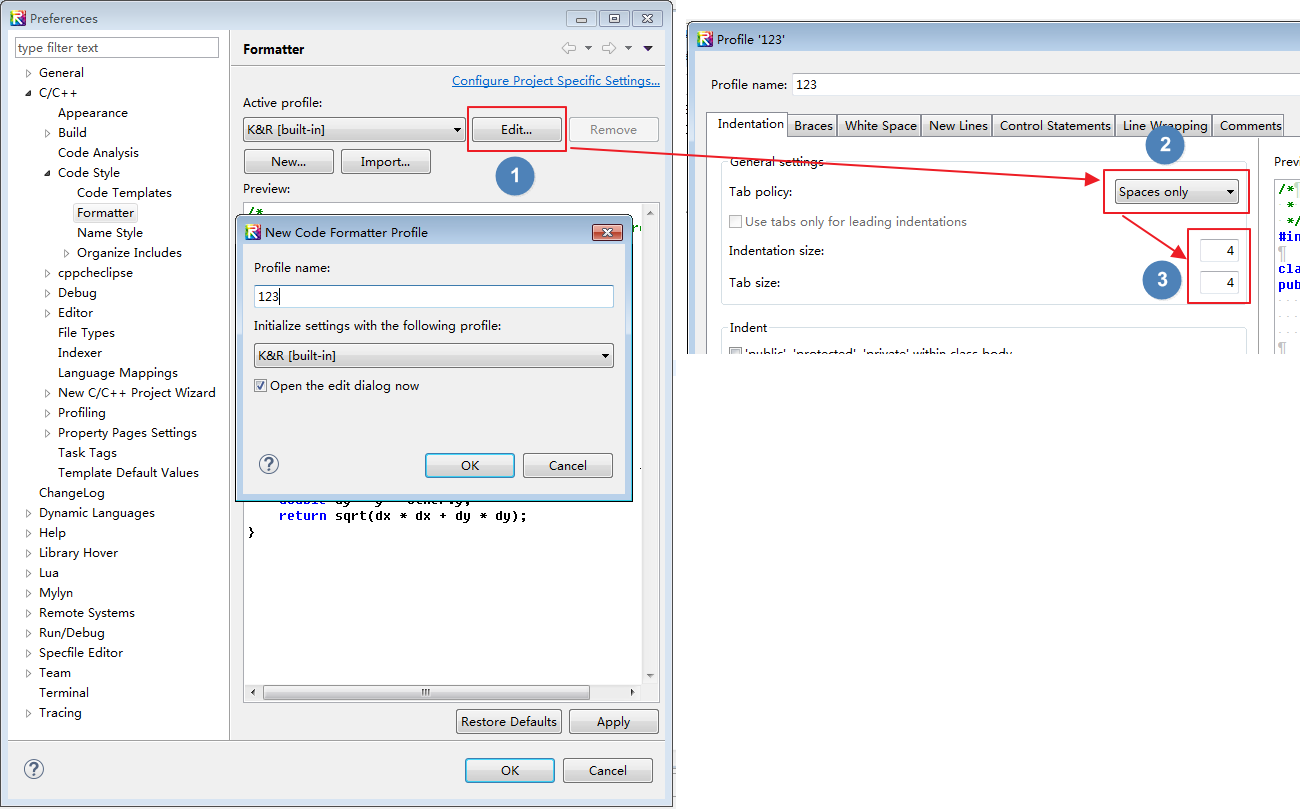Viewport: 1300px width, 809px height.
Task: Click the 'type filter text' search field
Action: tap(117, 48)
